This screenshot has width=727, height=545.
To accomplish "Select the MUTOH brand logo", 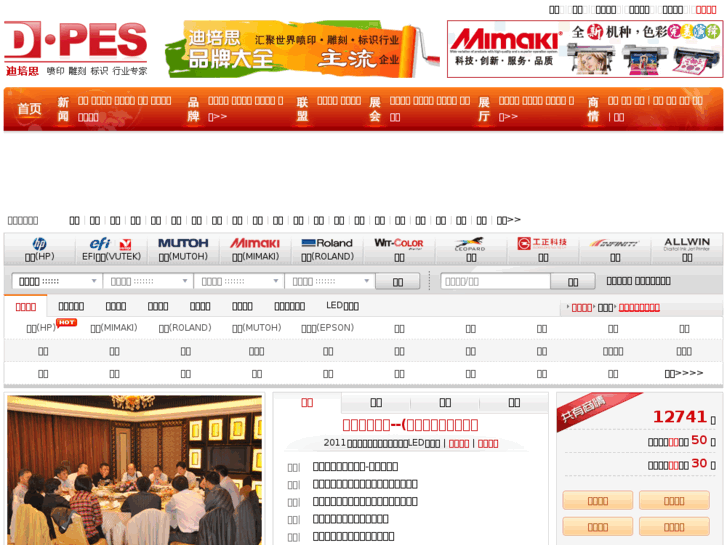I will [x=183, y=243].
